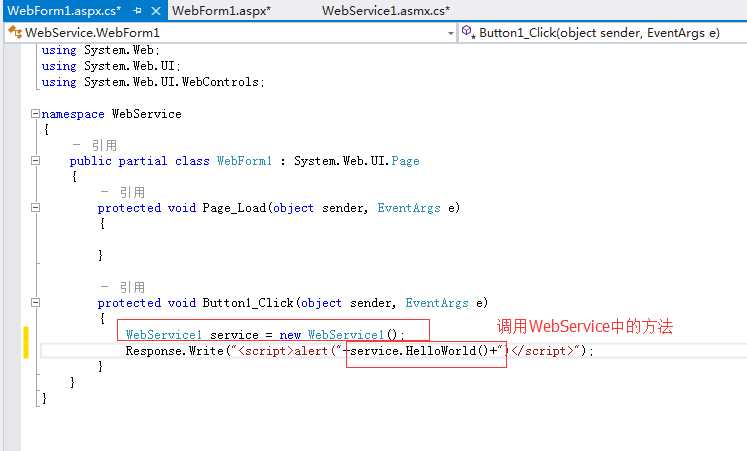This screenshot has width=747, height=451.
Task: Open the reference count above class WebForm1
Action: (95, 145)
